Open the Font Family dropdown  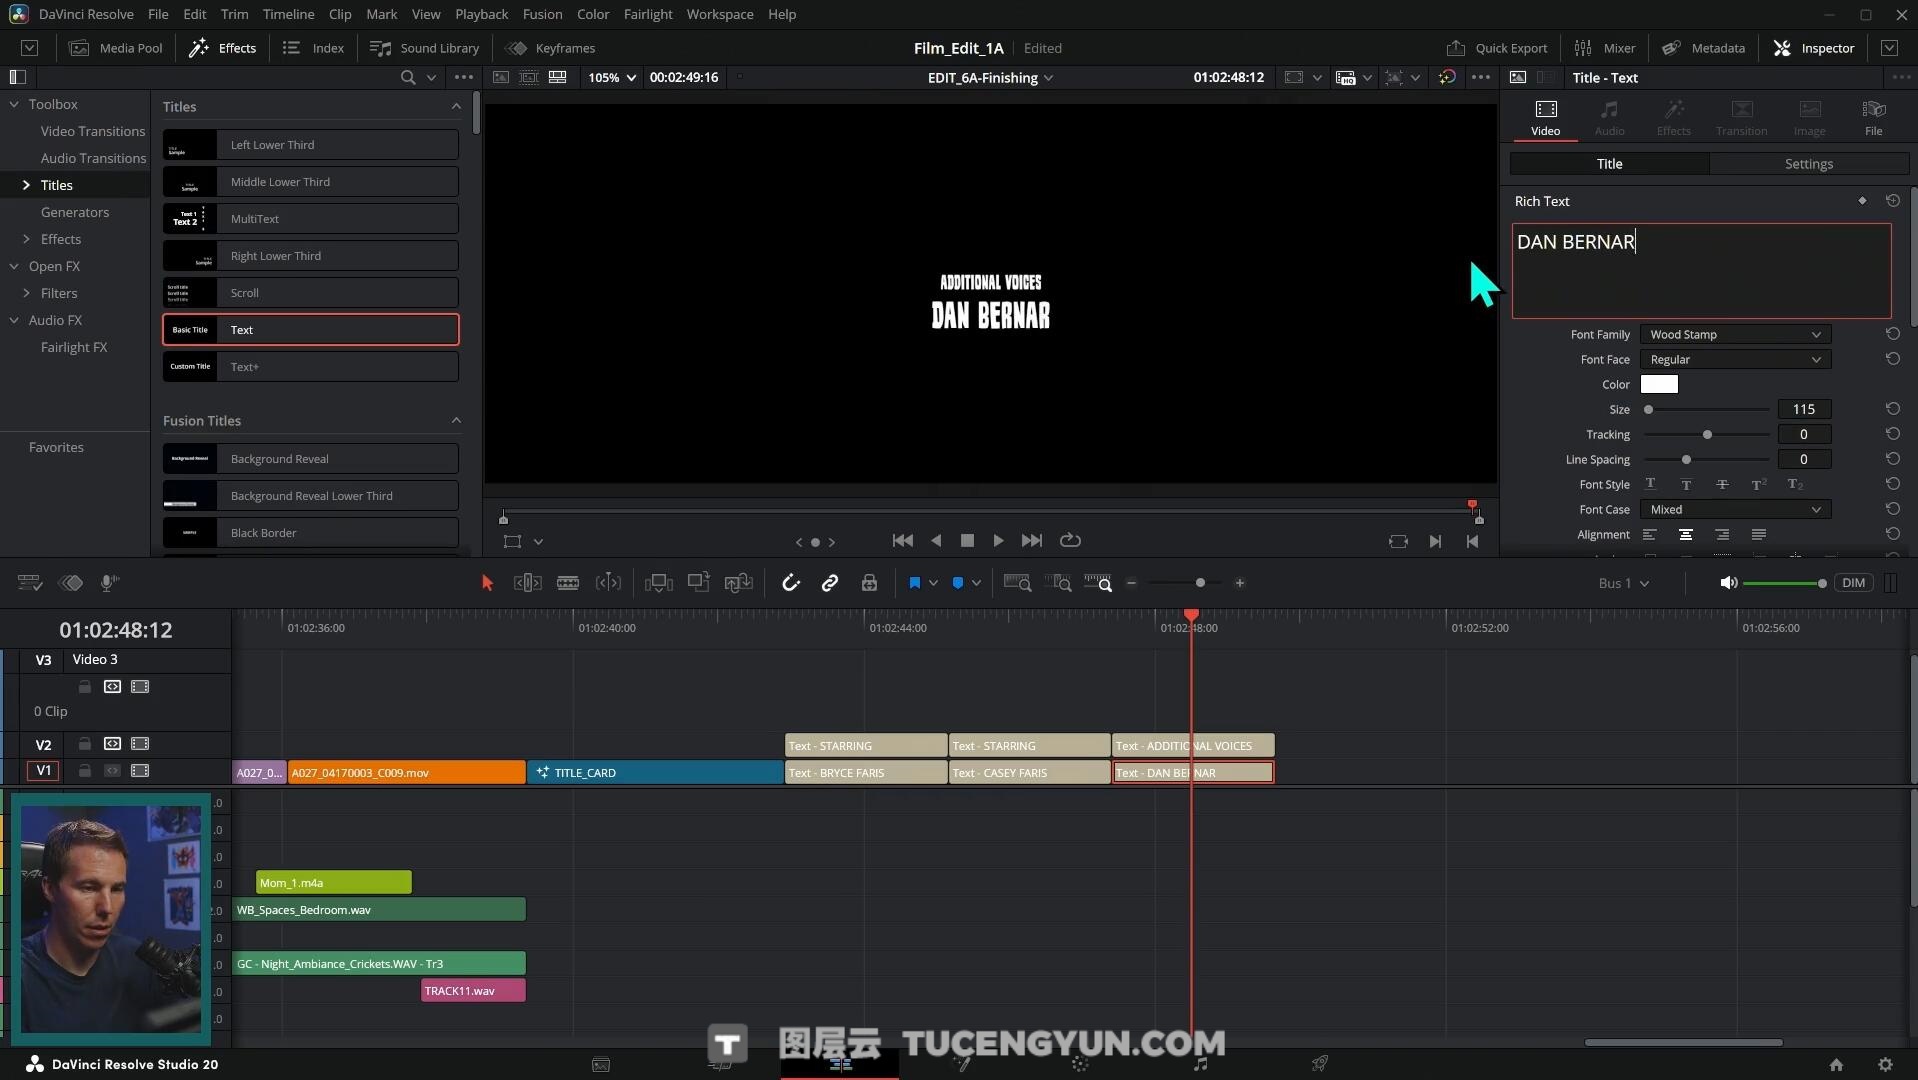click(1735, 334)
